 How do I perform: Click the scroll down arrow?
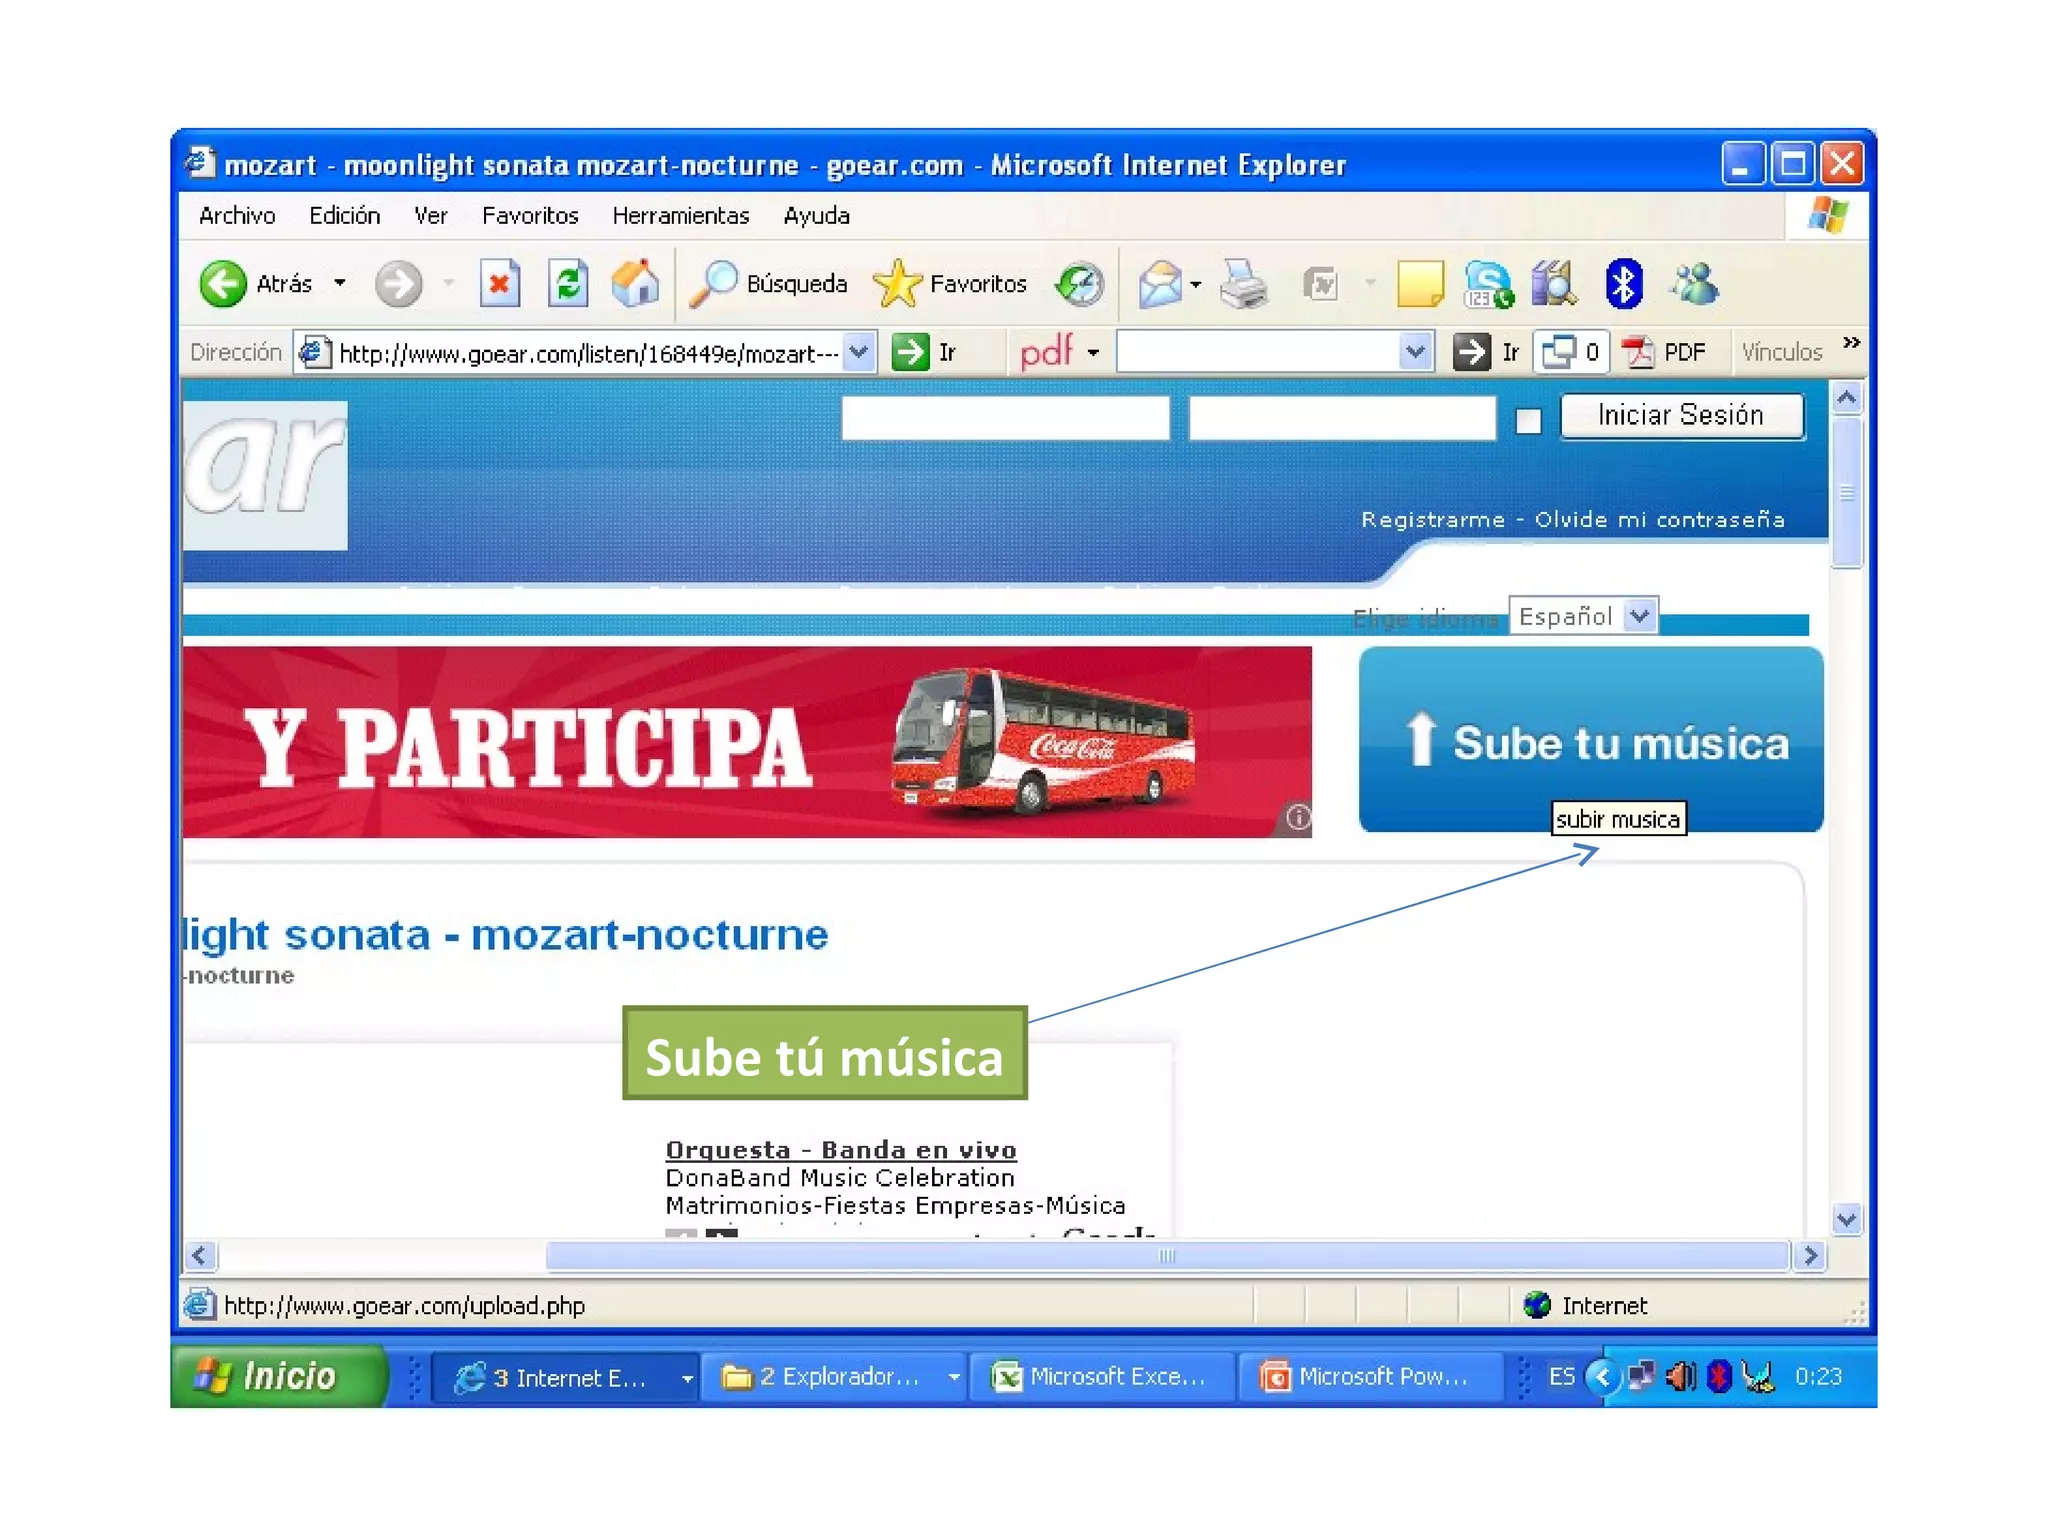(x=1847, y=1219)
